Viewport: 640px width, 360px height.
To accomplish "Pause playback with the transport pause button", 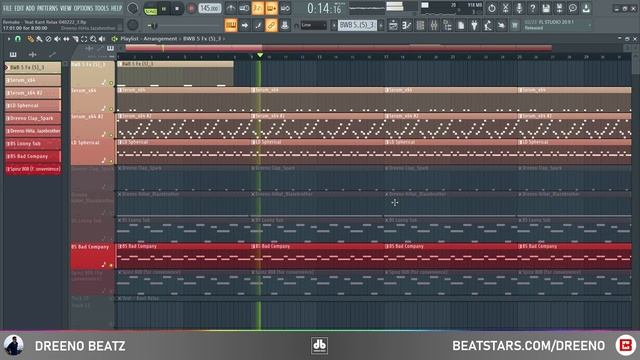I will coord(164,9).
